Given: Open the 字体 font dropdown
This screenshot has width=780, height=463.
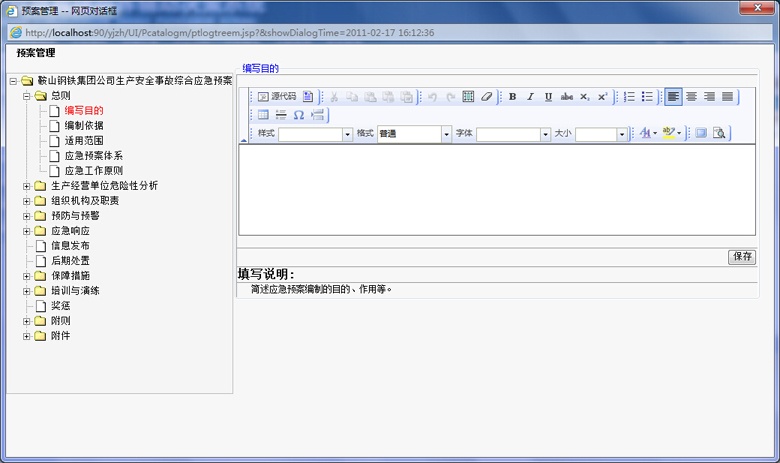Looking at the screenshot, I should point(545,134).
